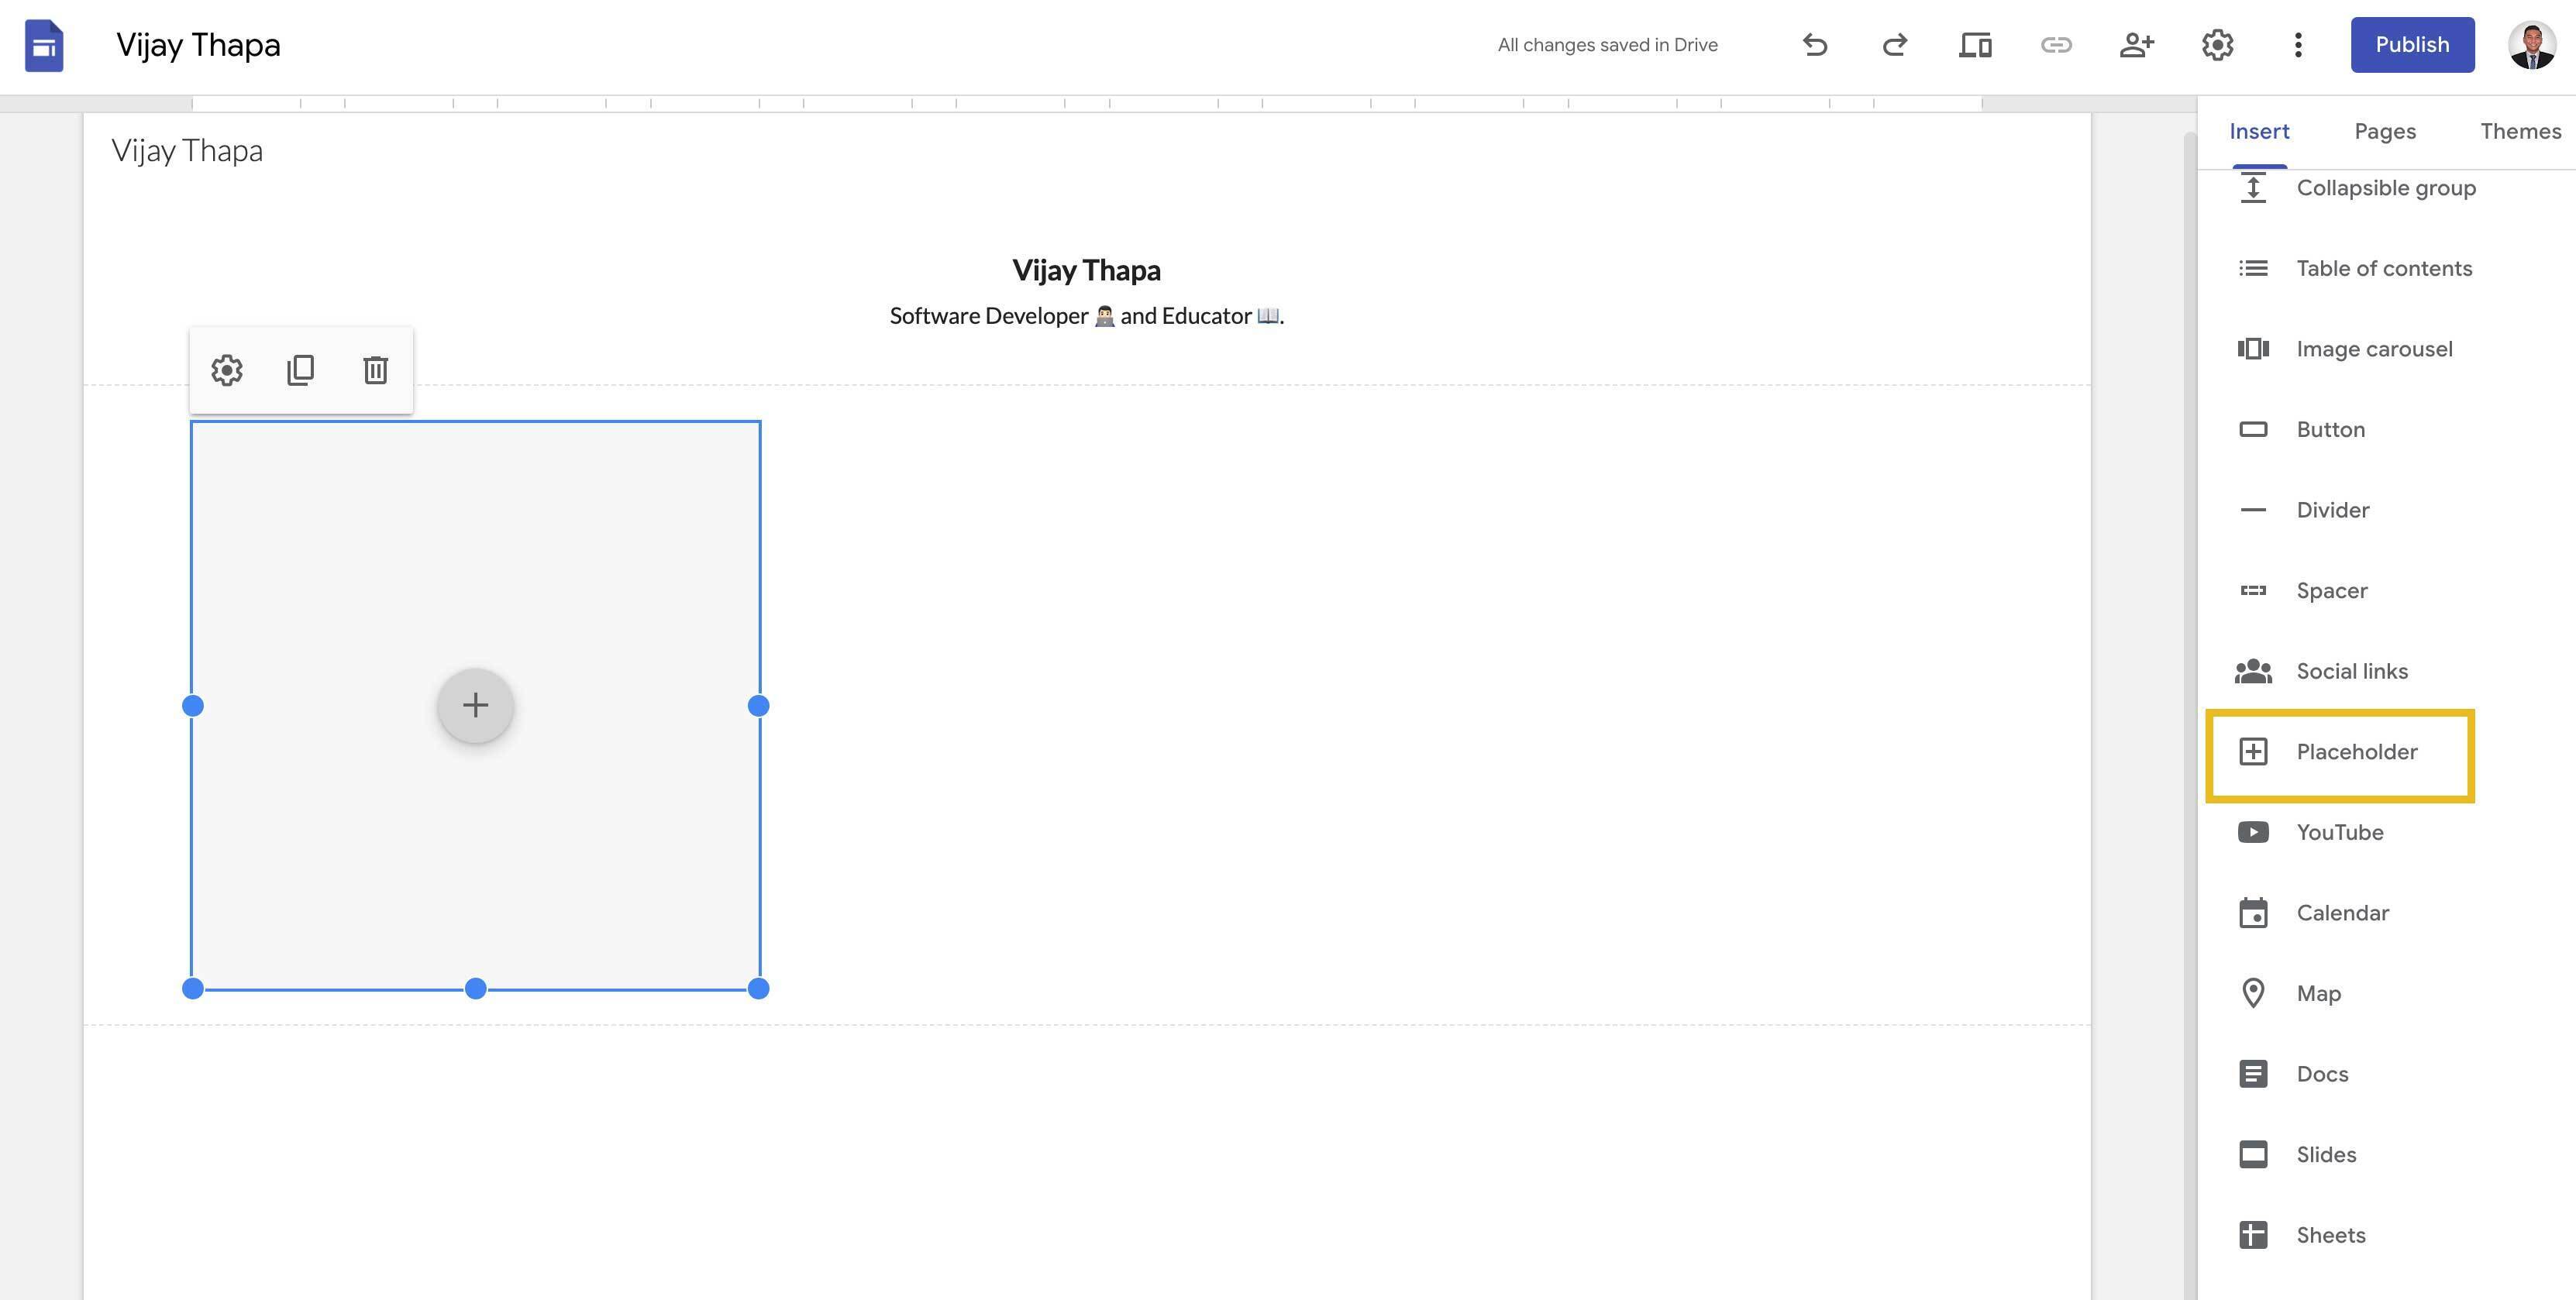
Task: Click the copy published link icon
Action: coord(2056,45)
